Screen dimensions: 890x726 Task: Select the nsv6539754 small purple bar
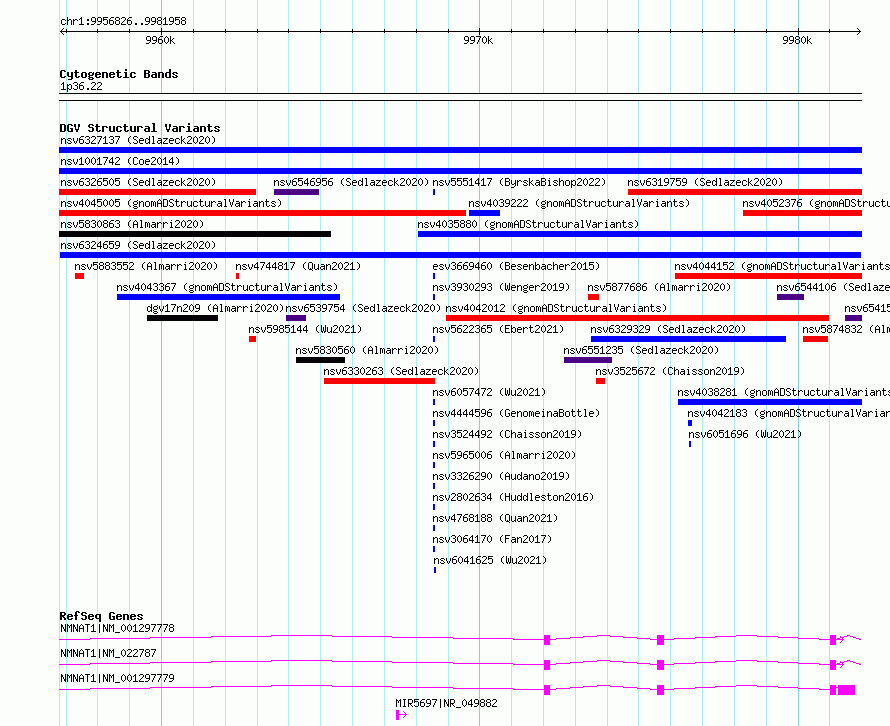click(296, 318)
